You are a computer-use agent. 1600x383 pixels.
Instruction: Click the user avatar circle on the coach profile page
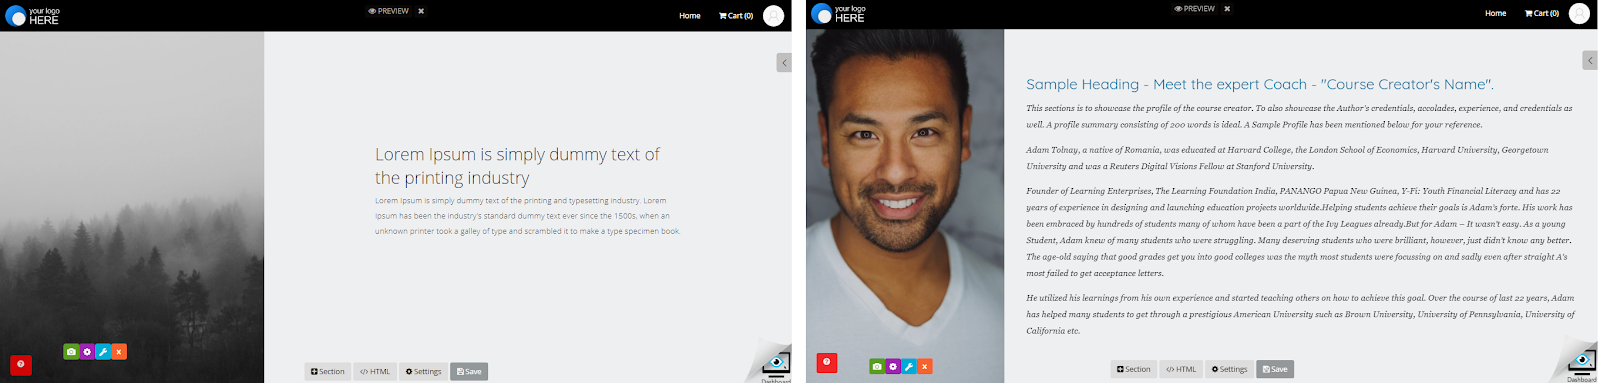1579,14
